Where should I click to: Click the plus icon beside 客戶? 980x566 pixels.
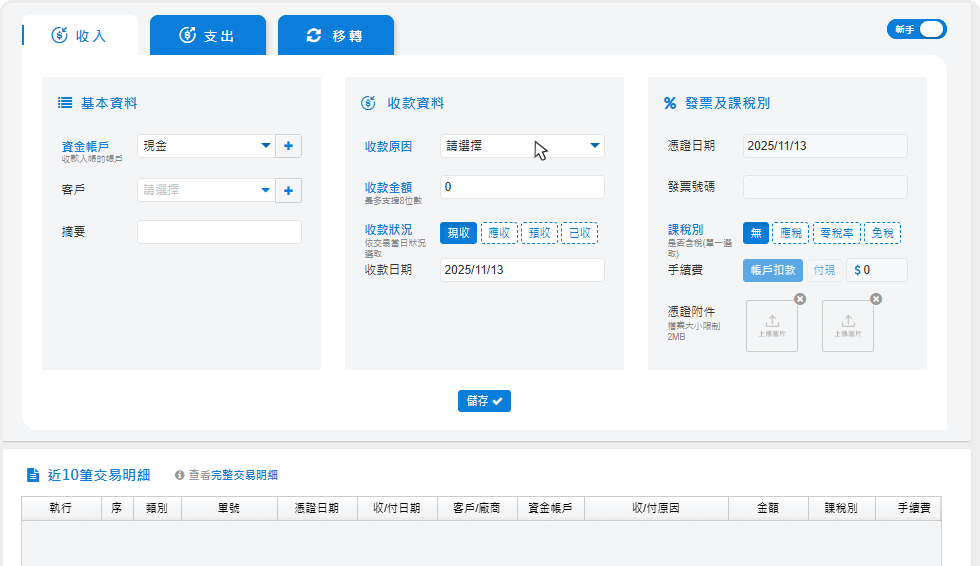[288, 190]
